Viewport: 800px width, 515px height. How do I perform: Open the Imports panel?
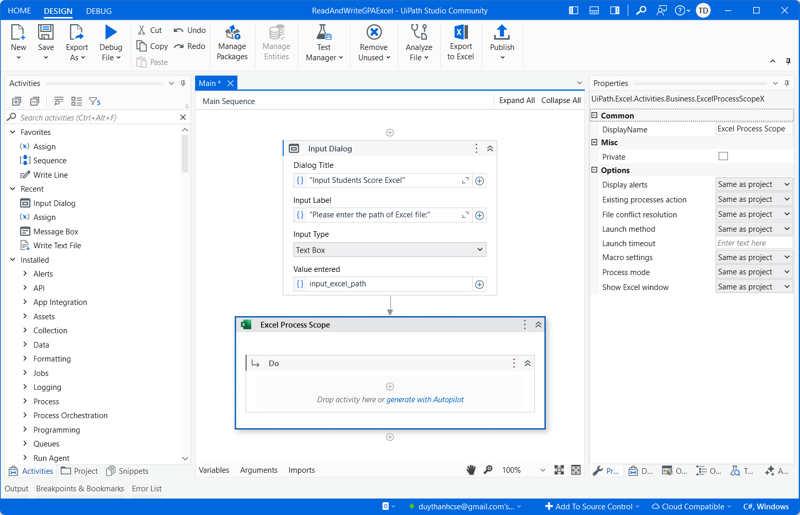coord(302,470)
